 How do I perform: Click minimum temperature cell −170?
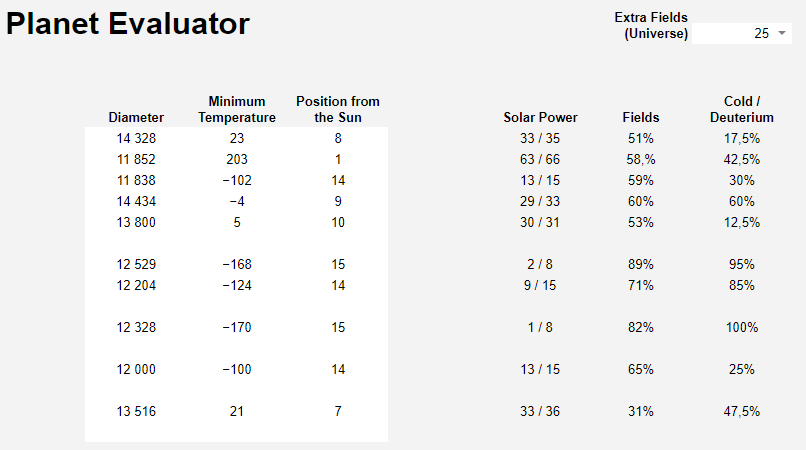[x=236, y=327]
